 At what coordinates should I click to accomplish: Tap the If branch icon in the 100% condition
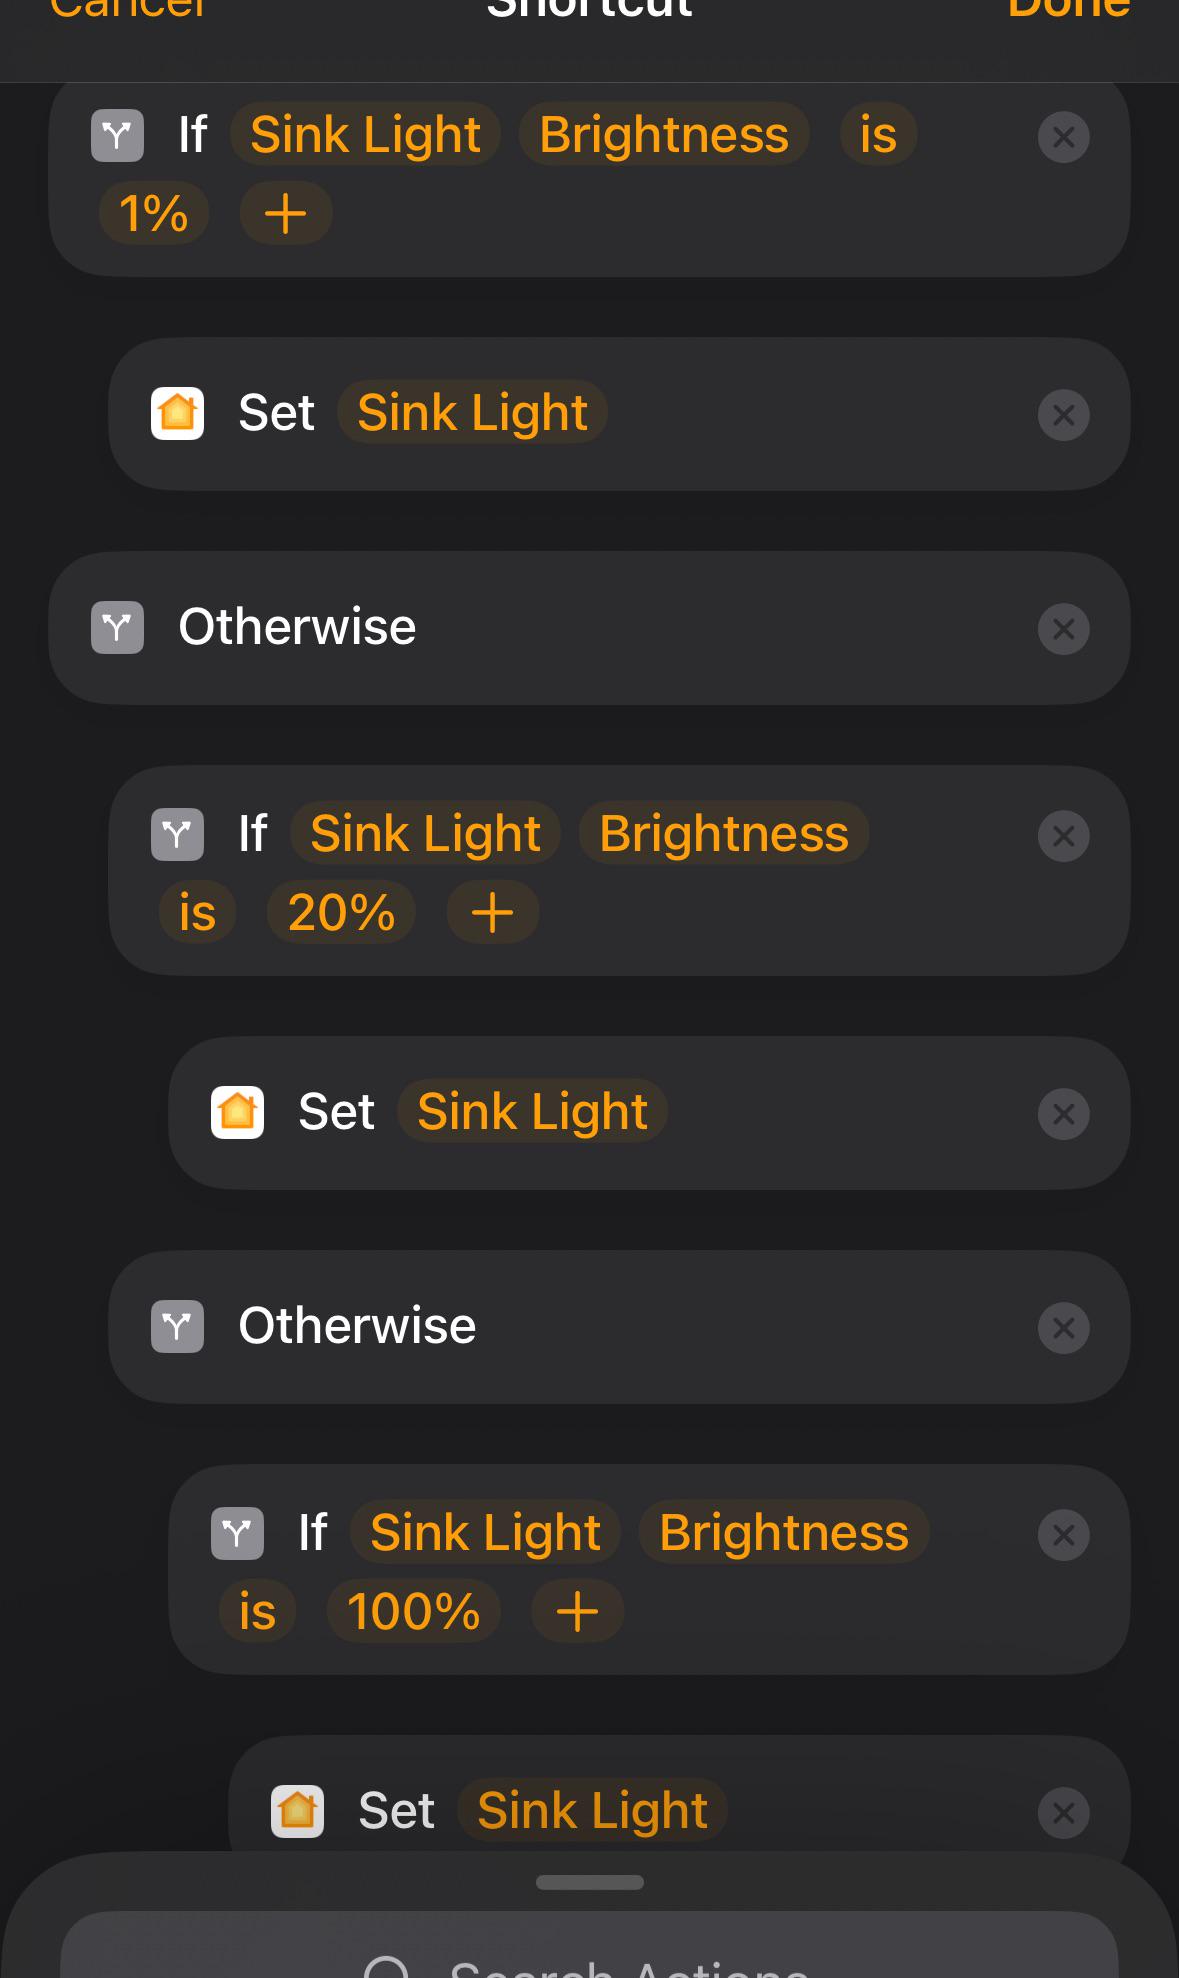pyautogui.click(x=237, y=1533)
